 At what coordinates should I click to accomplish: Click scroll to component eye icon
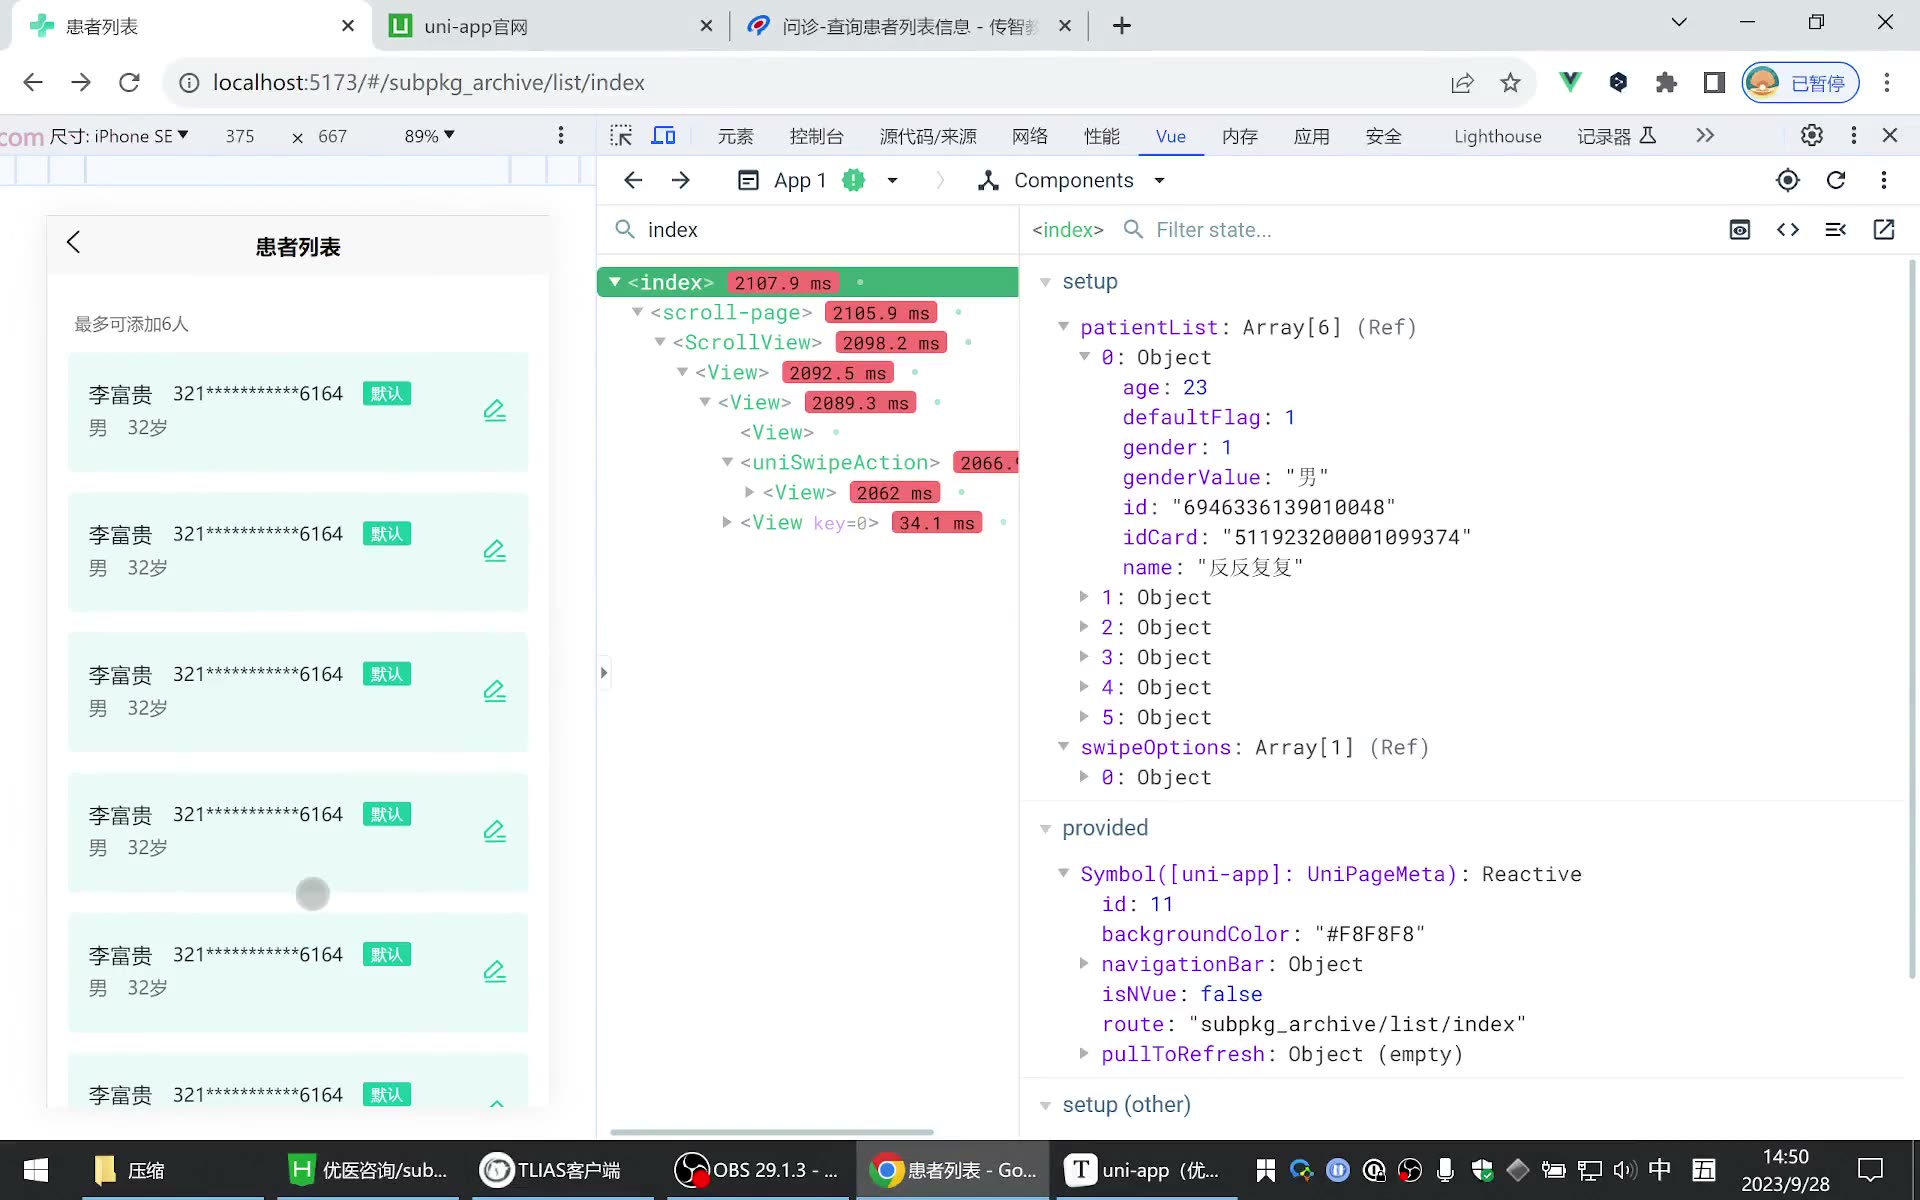coord(1740,230)
